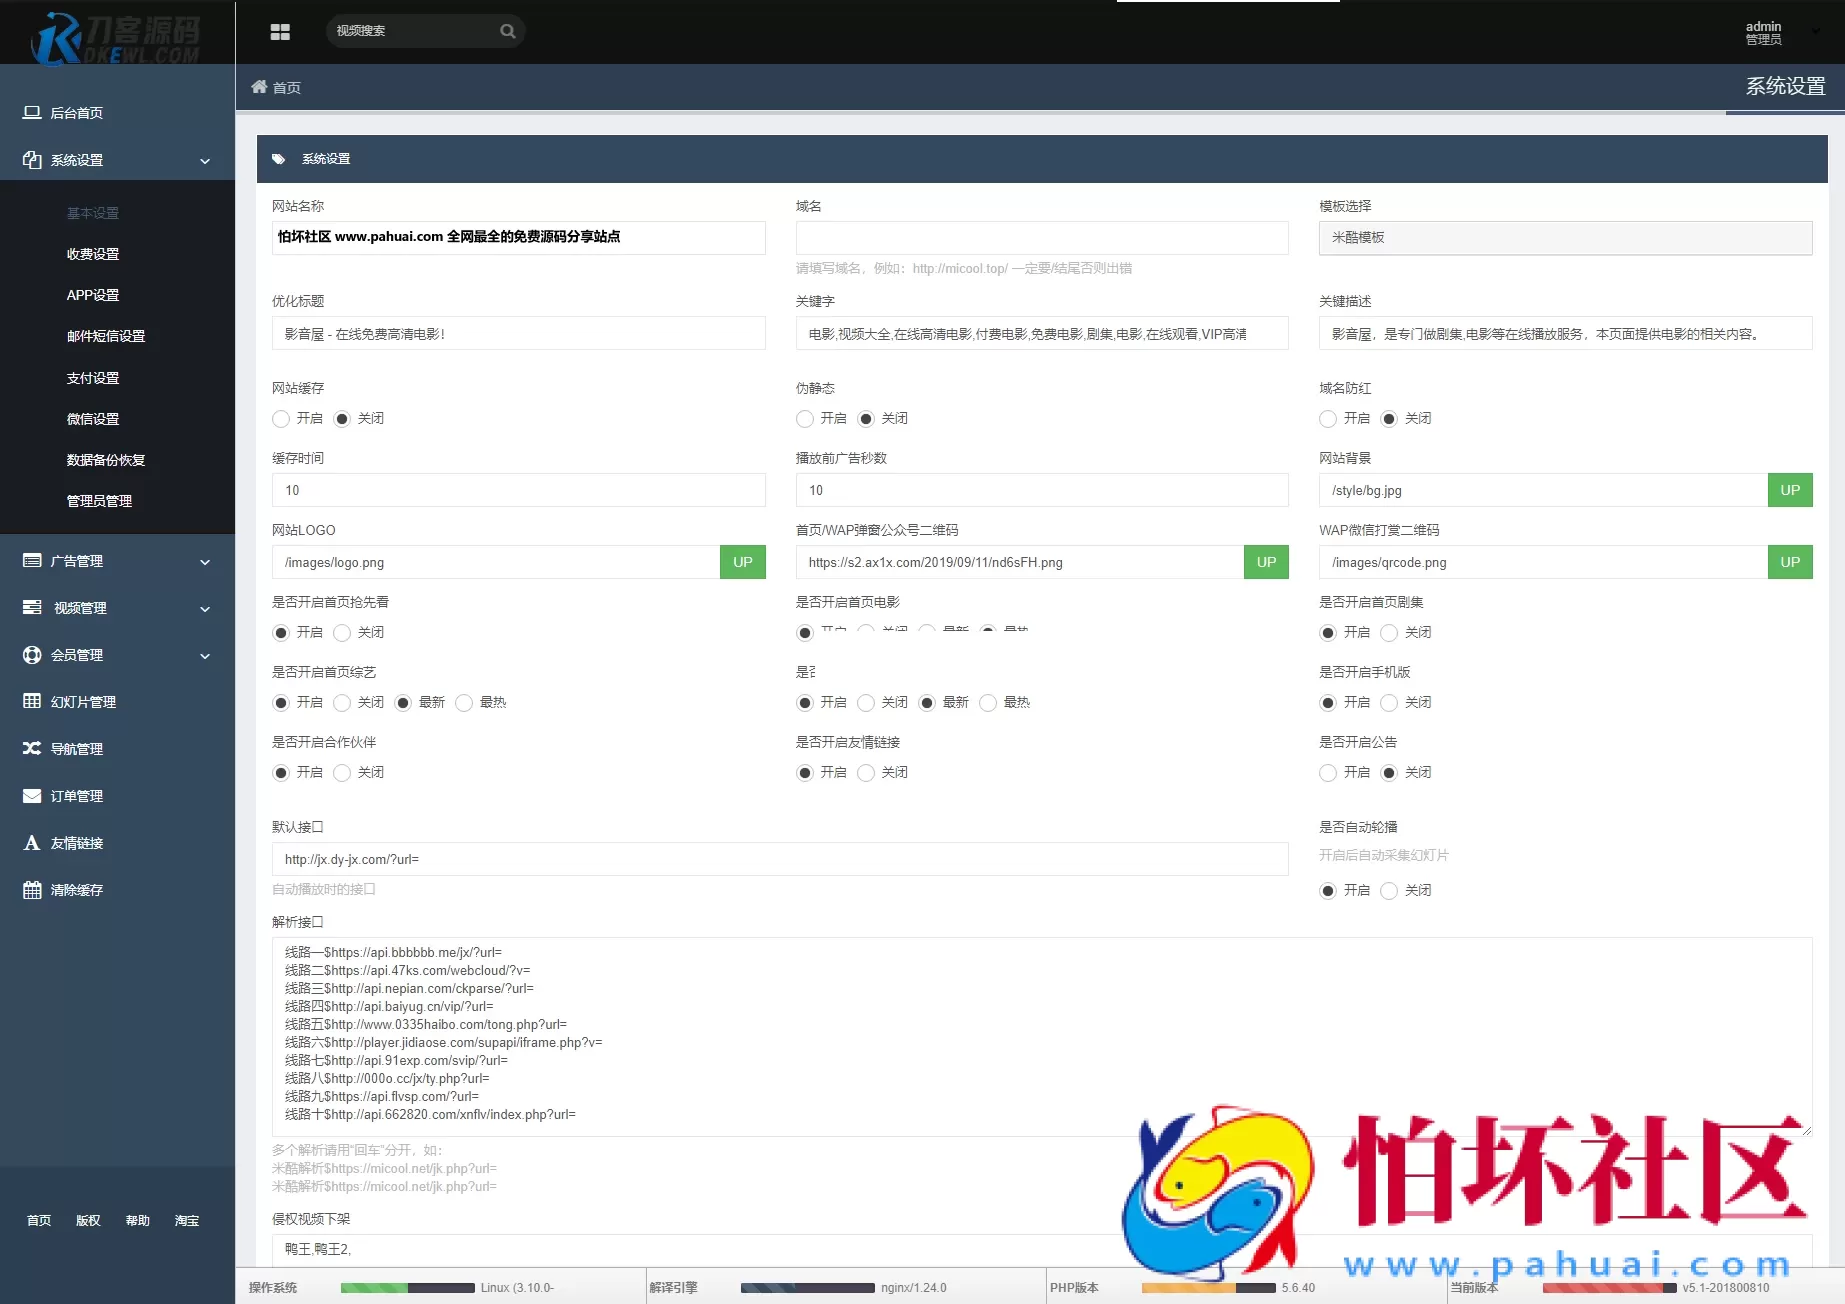
Task: Open the 邮件短信设置 settings page
Action: point(105,336)
